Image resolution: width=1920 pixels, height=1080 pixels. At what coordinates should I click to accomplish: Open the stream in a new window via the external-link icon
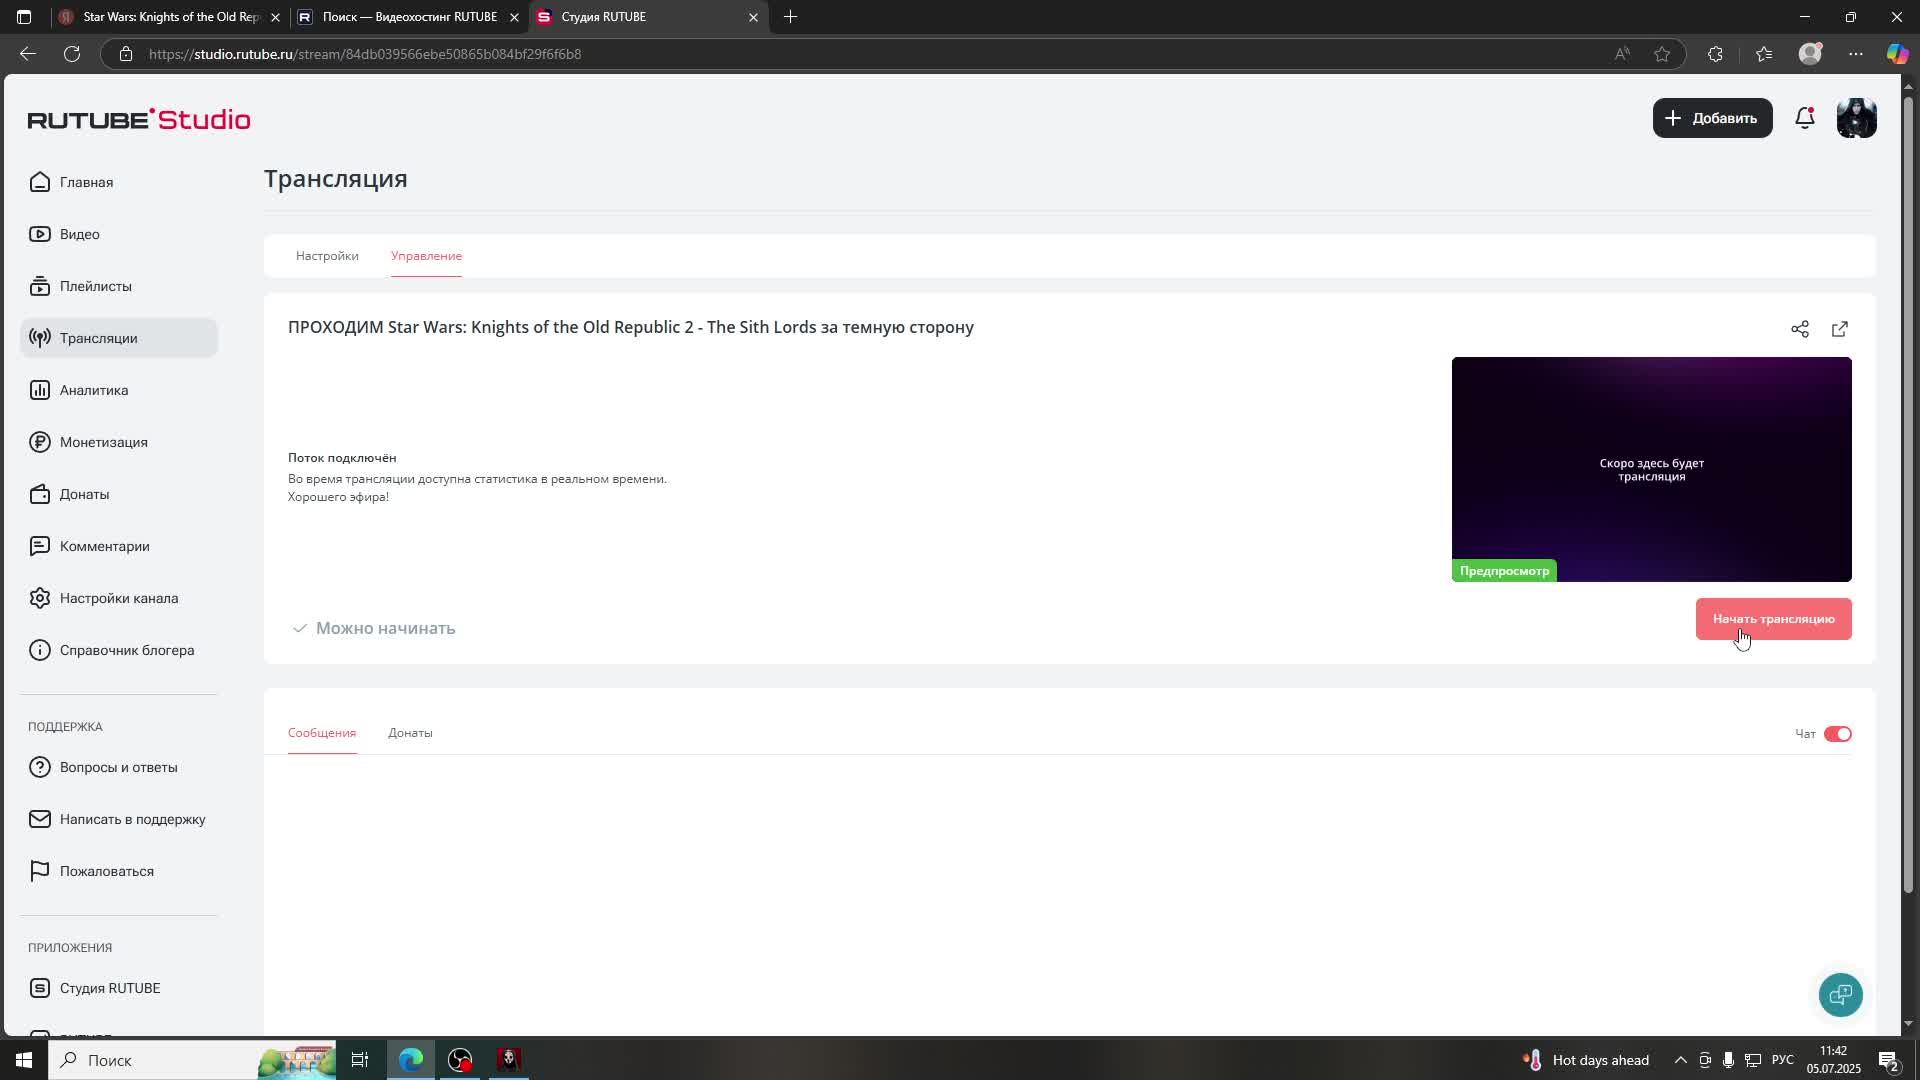[1840, 329]
